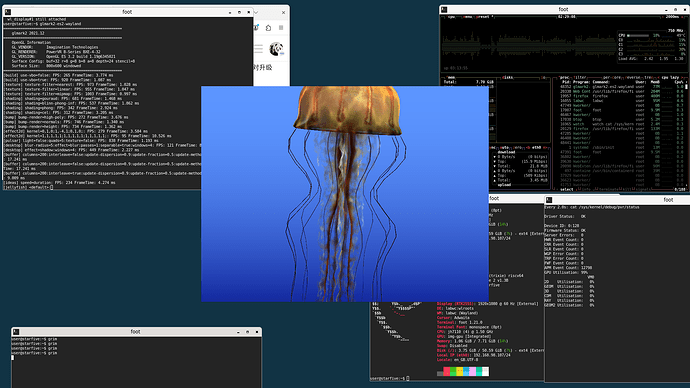
Task: Maximize the btop foot window
Action: (675, 9)
